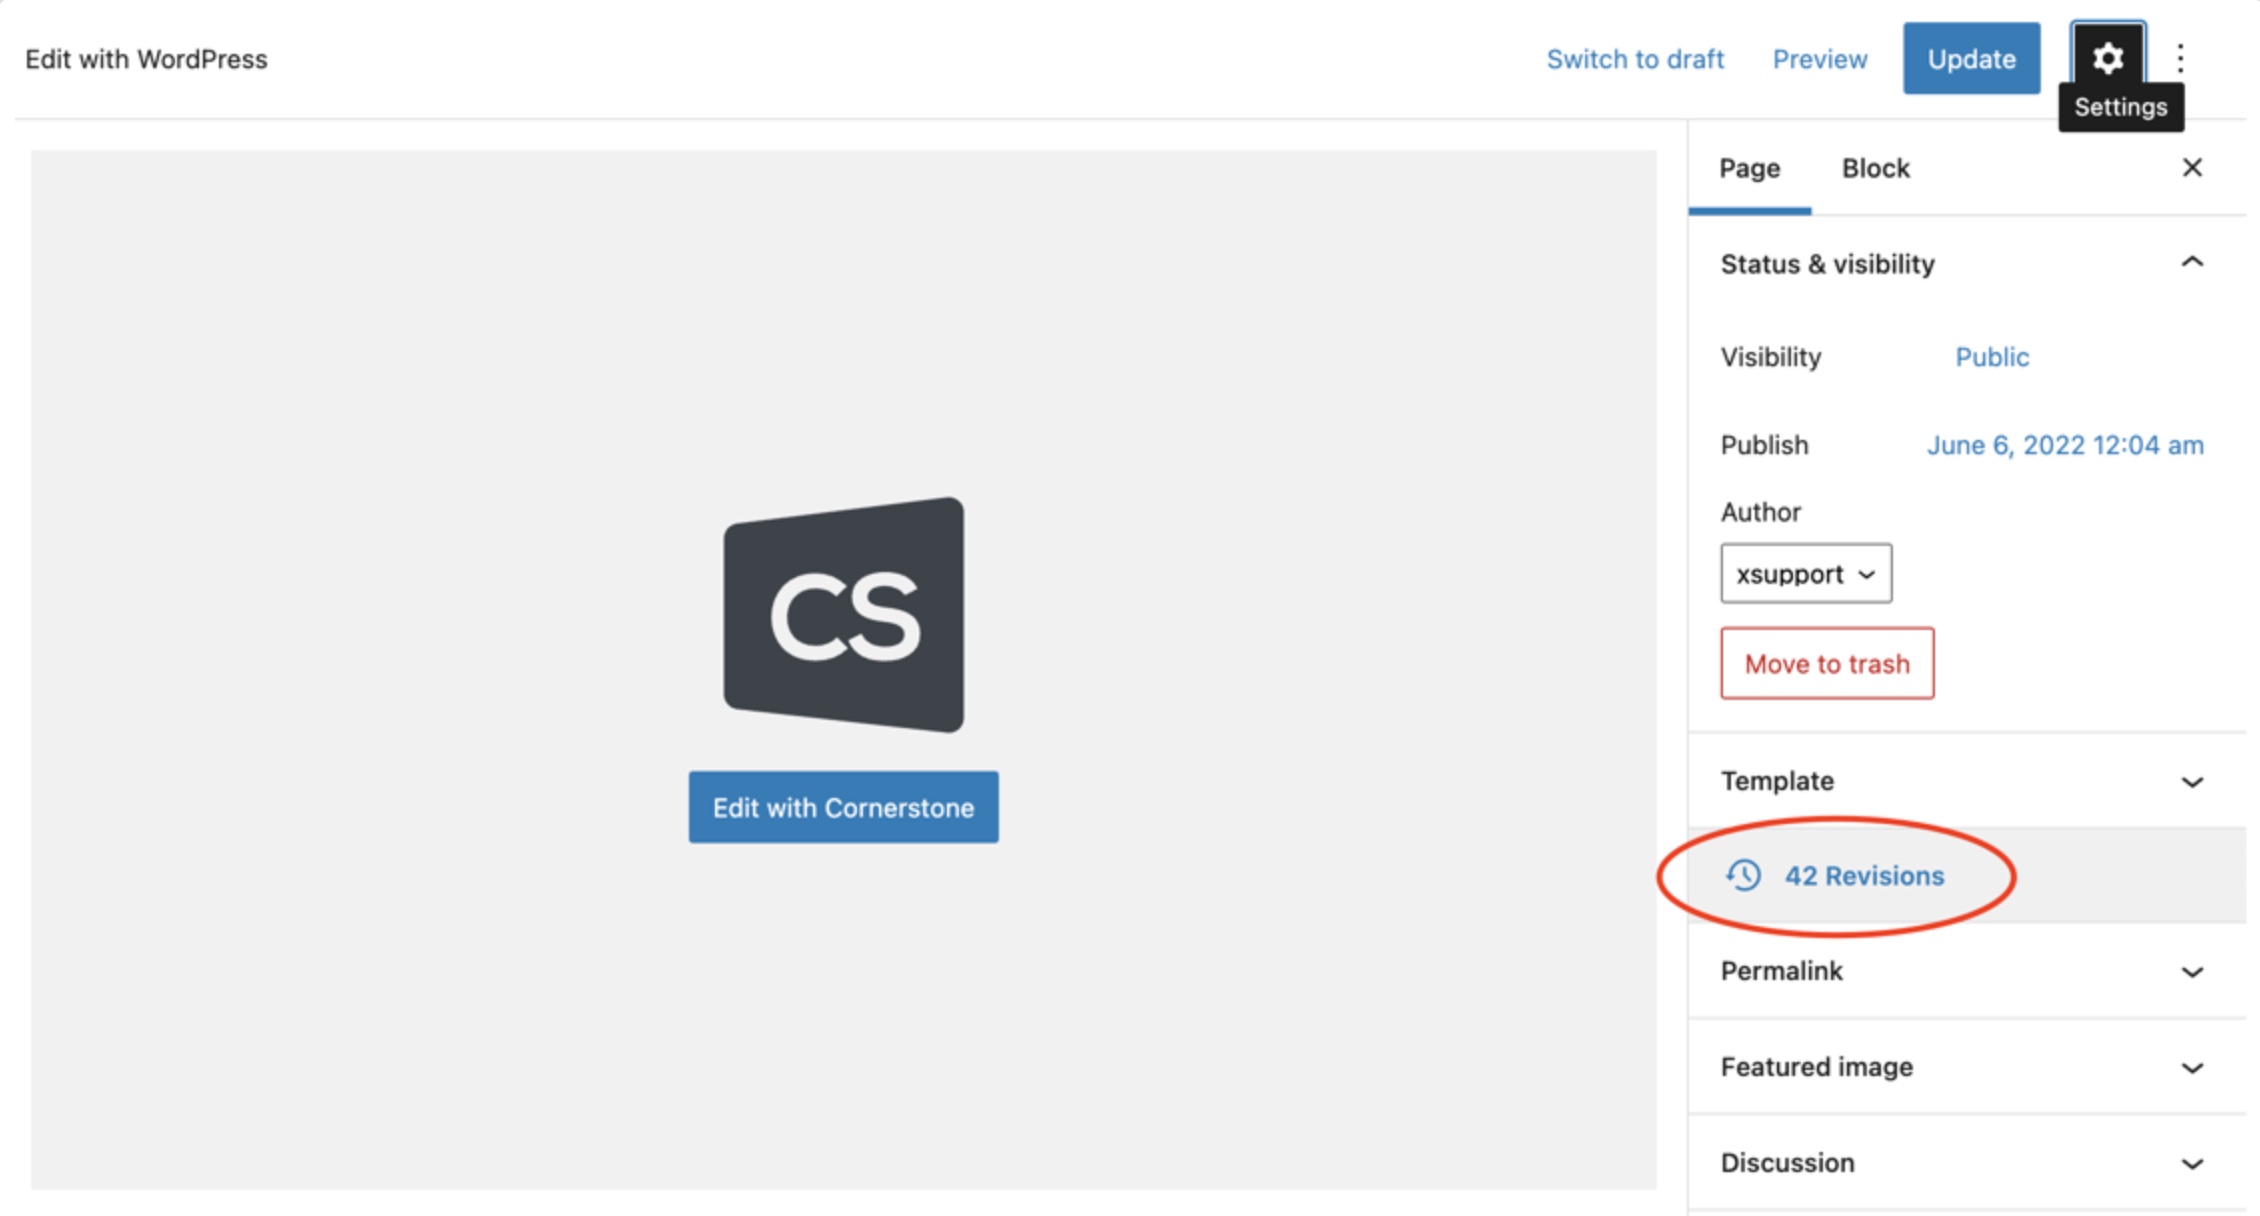The height and width of the screenshot is (1216, 2260).
Task: Close the settings sidebar panel
Action: pos(2191,168)
